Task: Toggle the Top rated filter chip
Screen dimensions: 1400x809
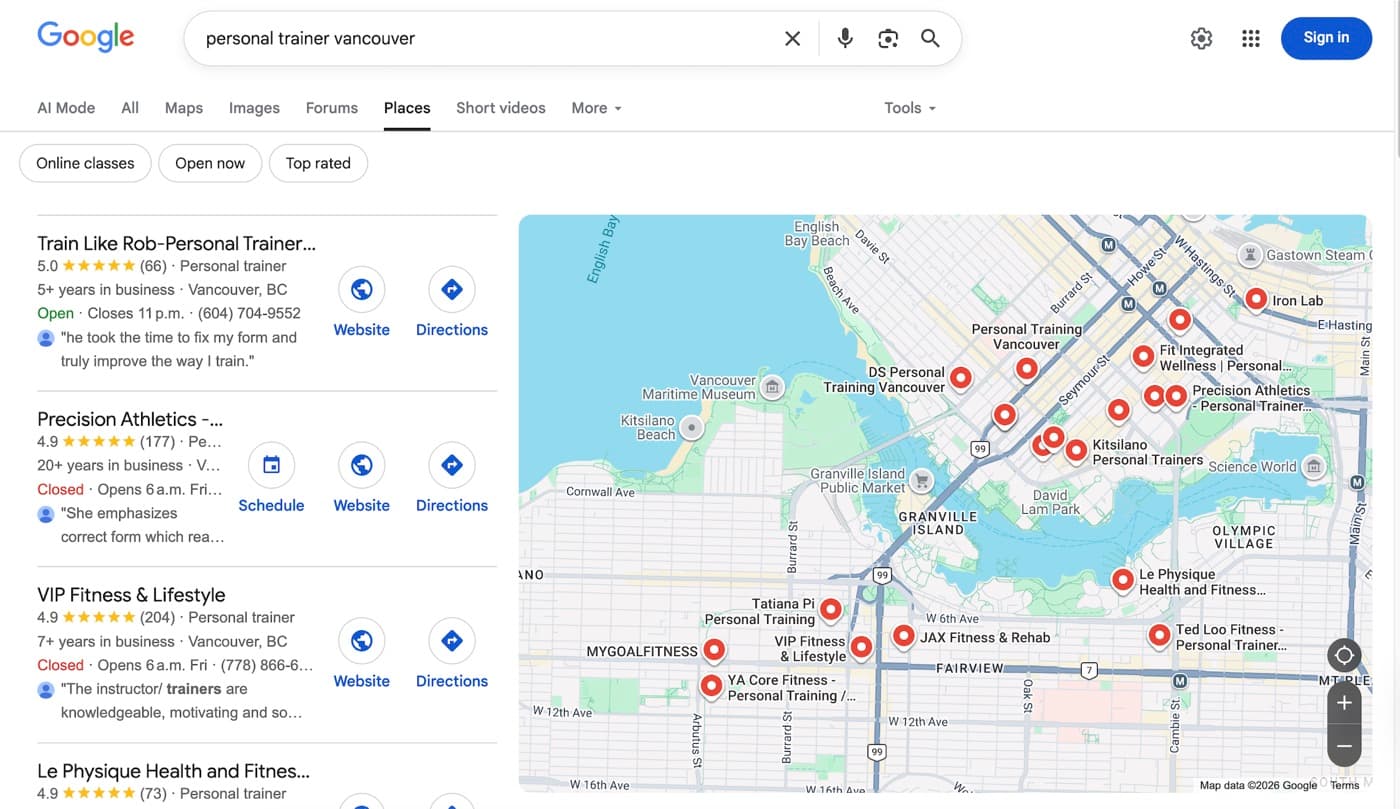Action: [318, 163]
